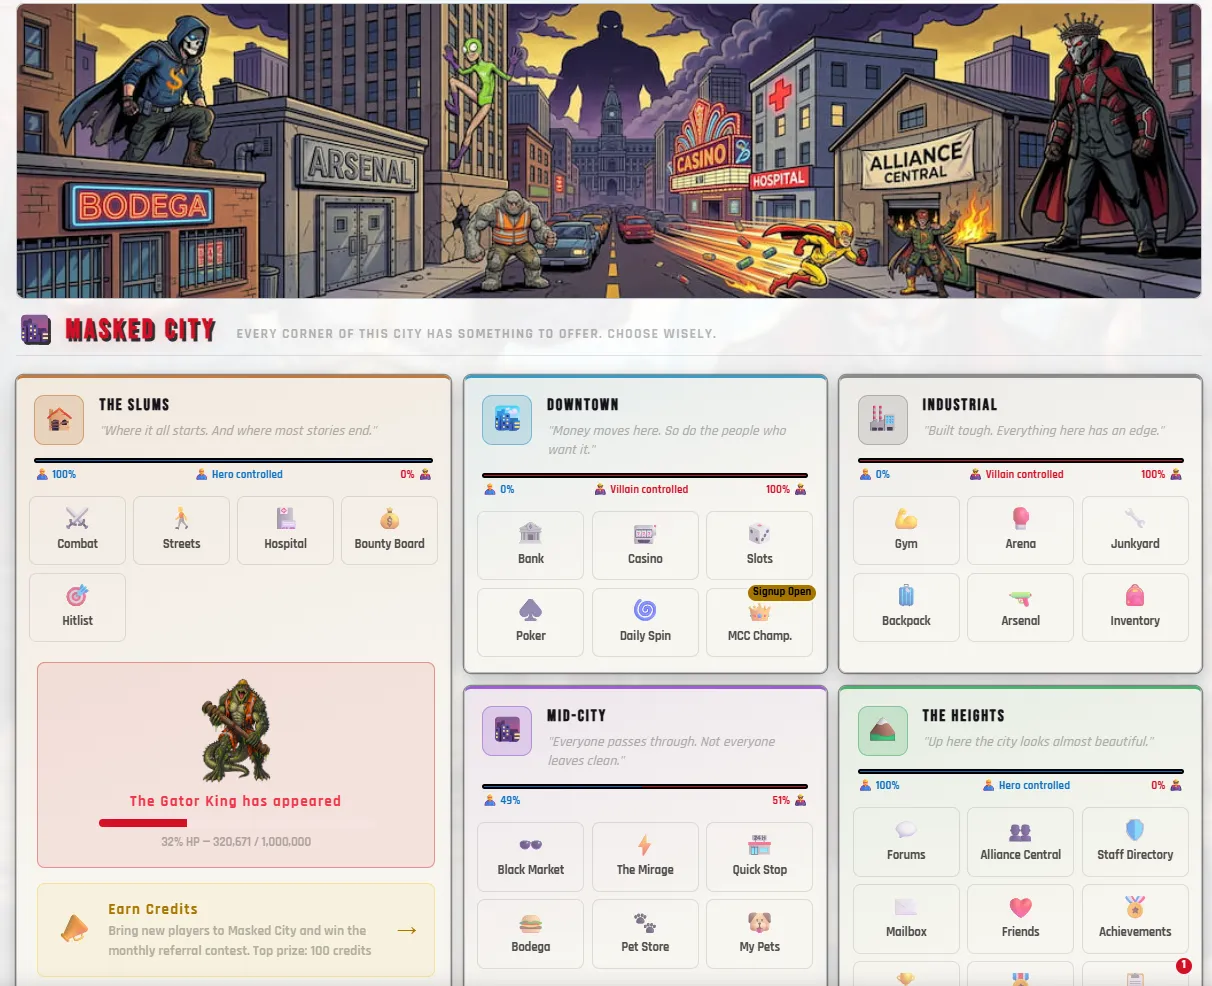
Task: Click Hero controlled label in The Slums
Action: [x=240, y=475]
